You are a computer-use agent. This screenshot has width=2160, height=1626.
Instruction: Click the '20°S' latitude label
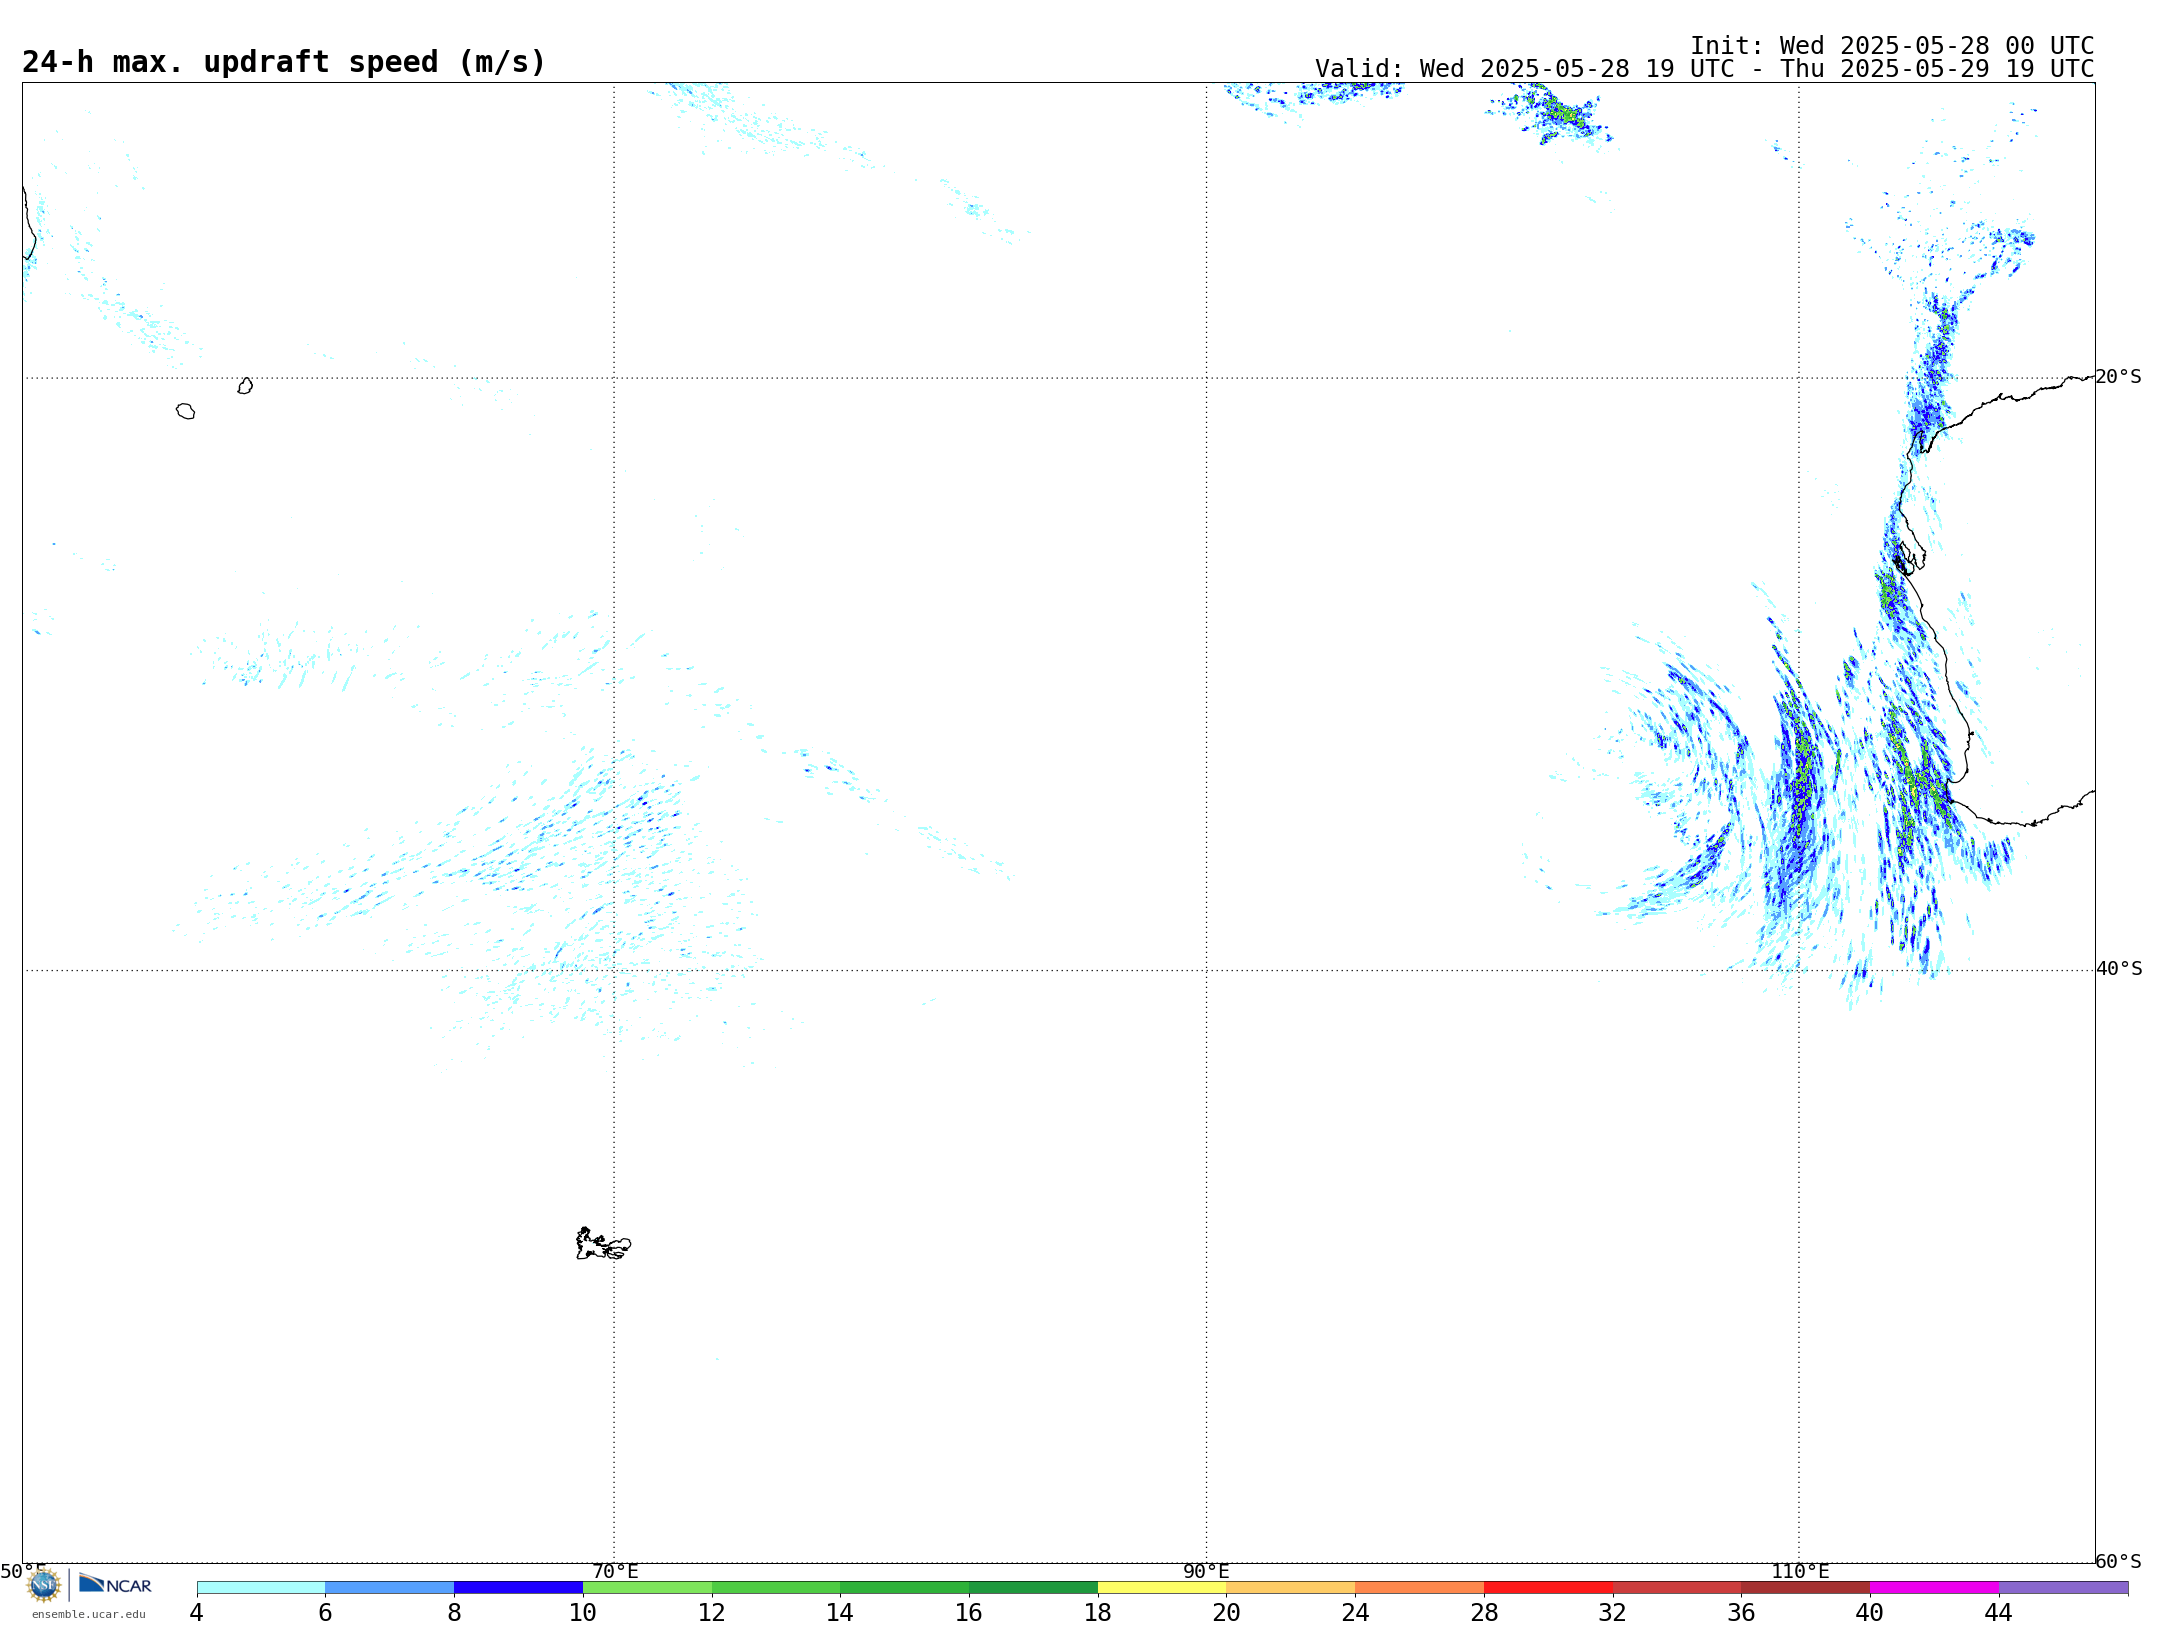pyautogui.click(x=2119, y=377)
